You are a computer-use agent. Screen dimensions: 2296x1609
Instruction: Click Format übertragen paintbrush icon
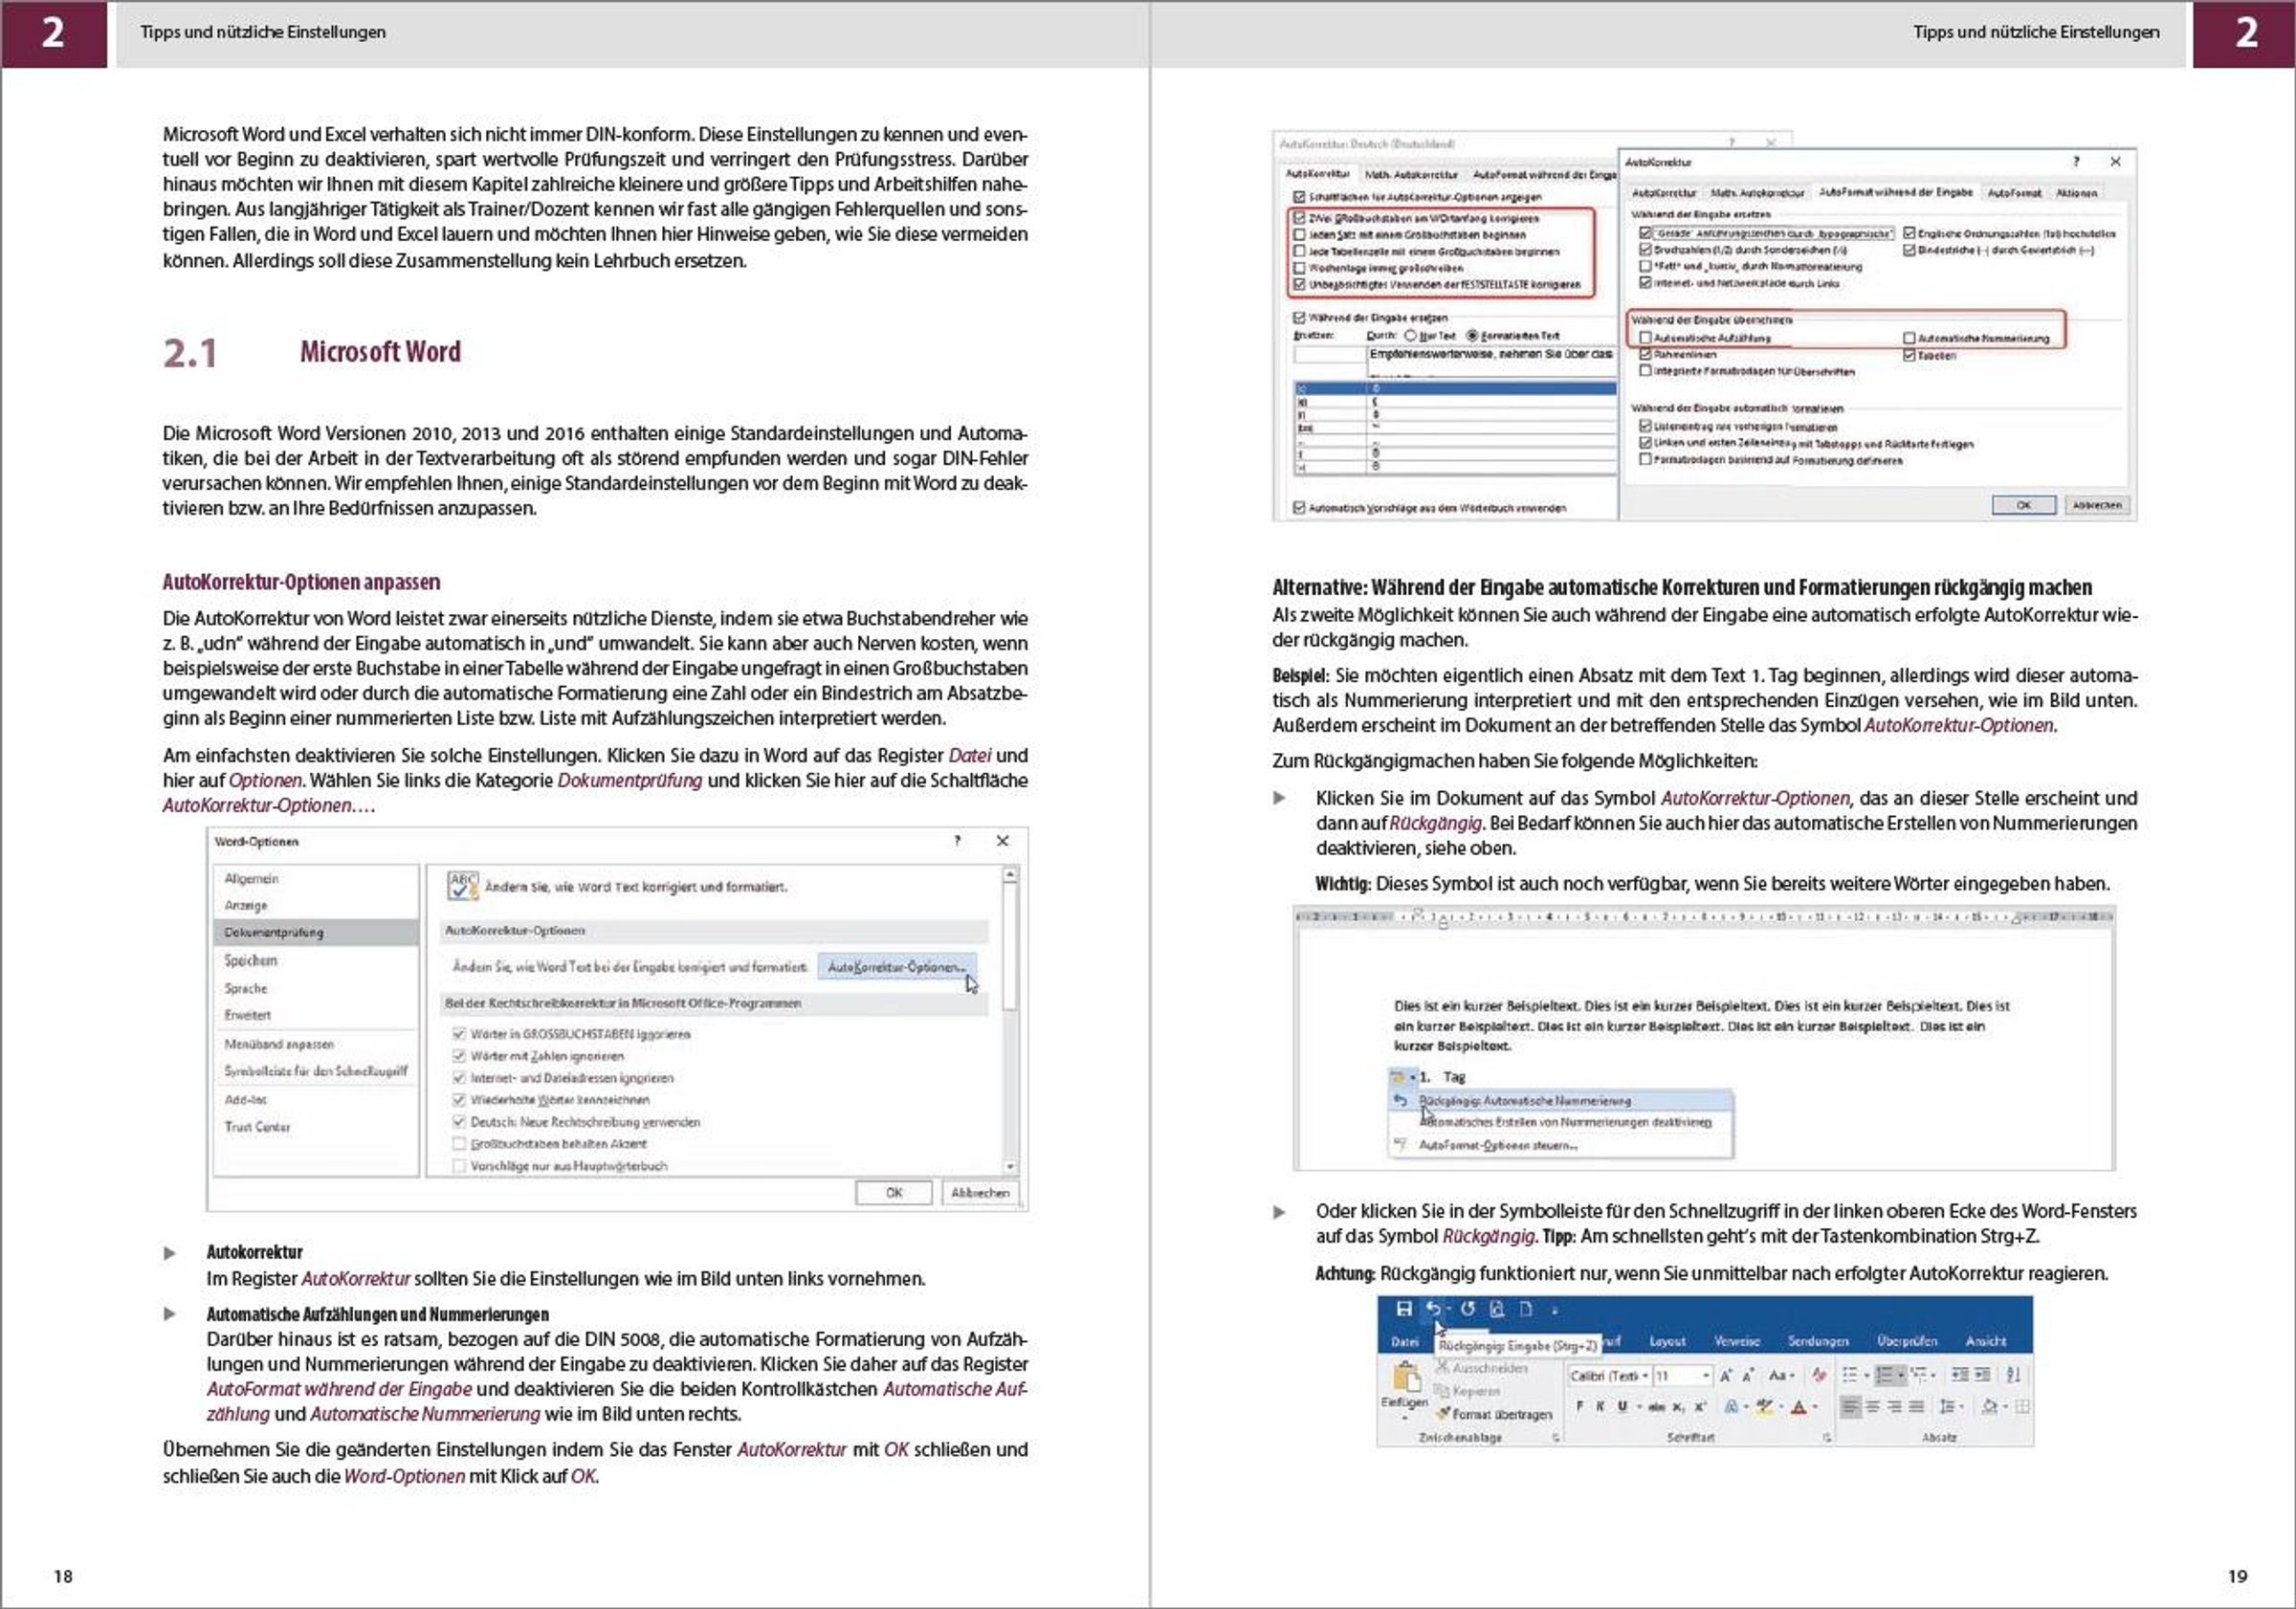(x=1443, y=1414)
